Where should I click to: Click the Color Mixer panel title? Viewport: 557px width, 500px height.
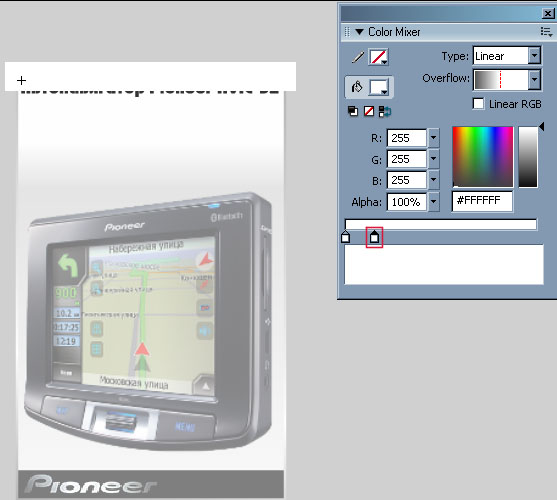[394, 32]
